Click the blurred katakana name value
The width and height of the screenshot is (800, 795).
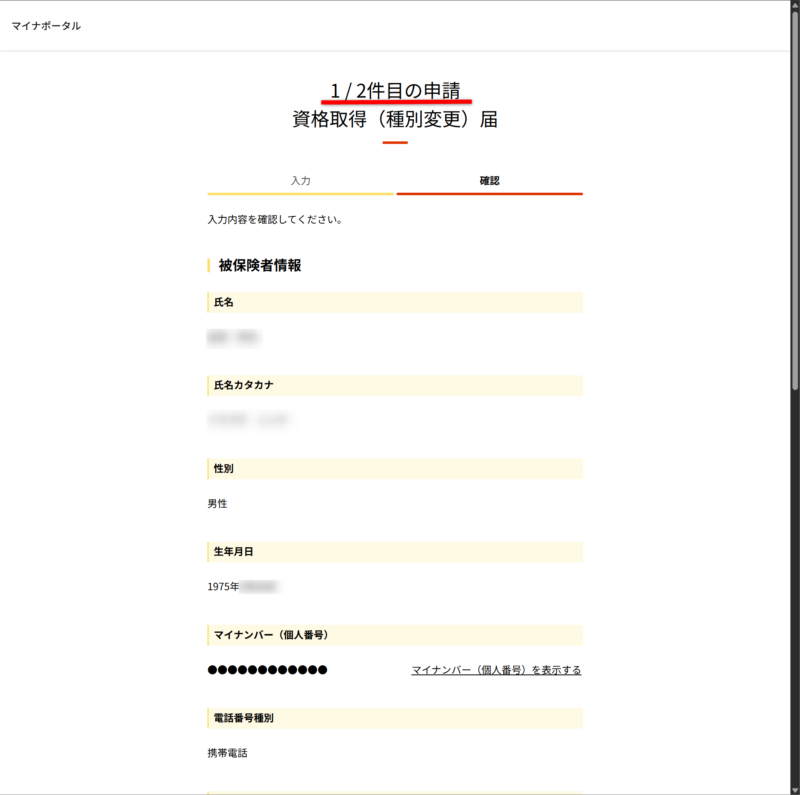tap(249, 421)
